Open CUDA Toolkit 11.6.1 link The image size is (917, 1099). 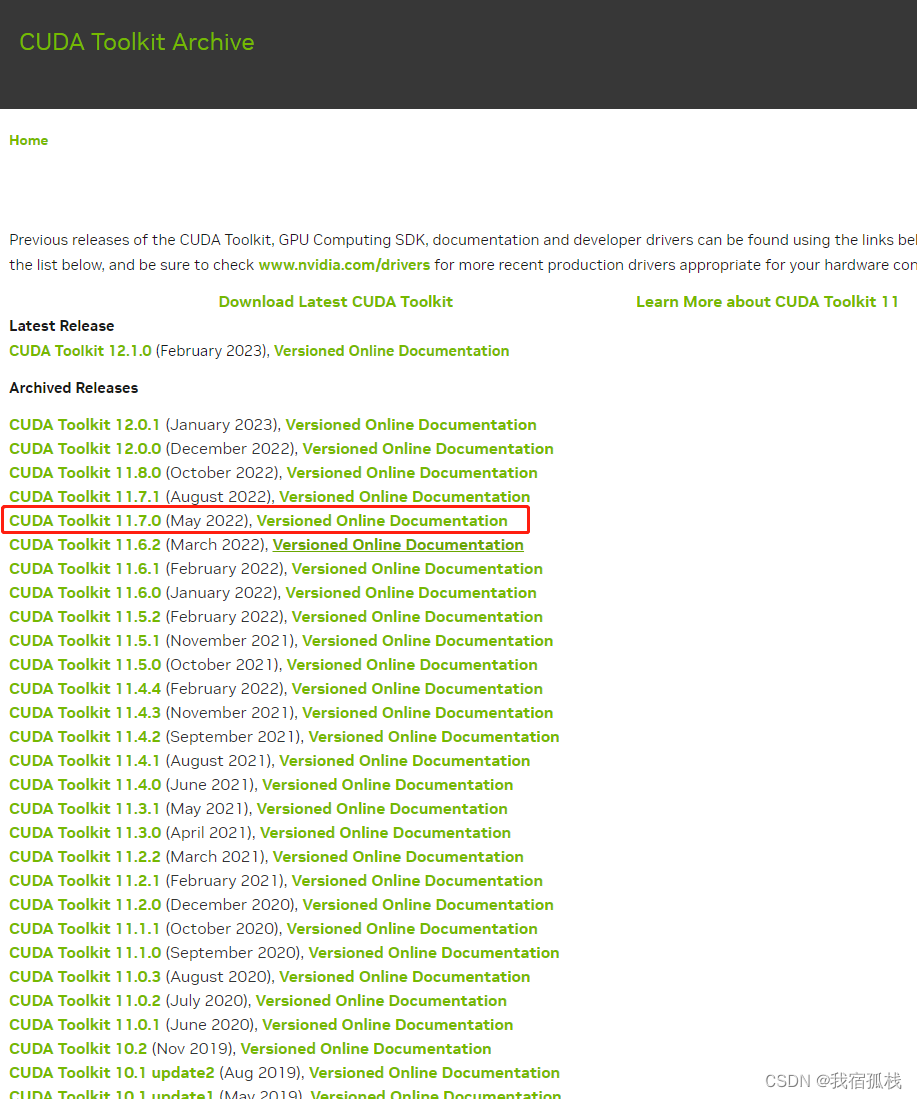tap(85, 568)
